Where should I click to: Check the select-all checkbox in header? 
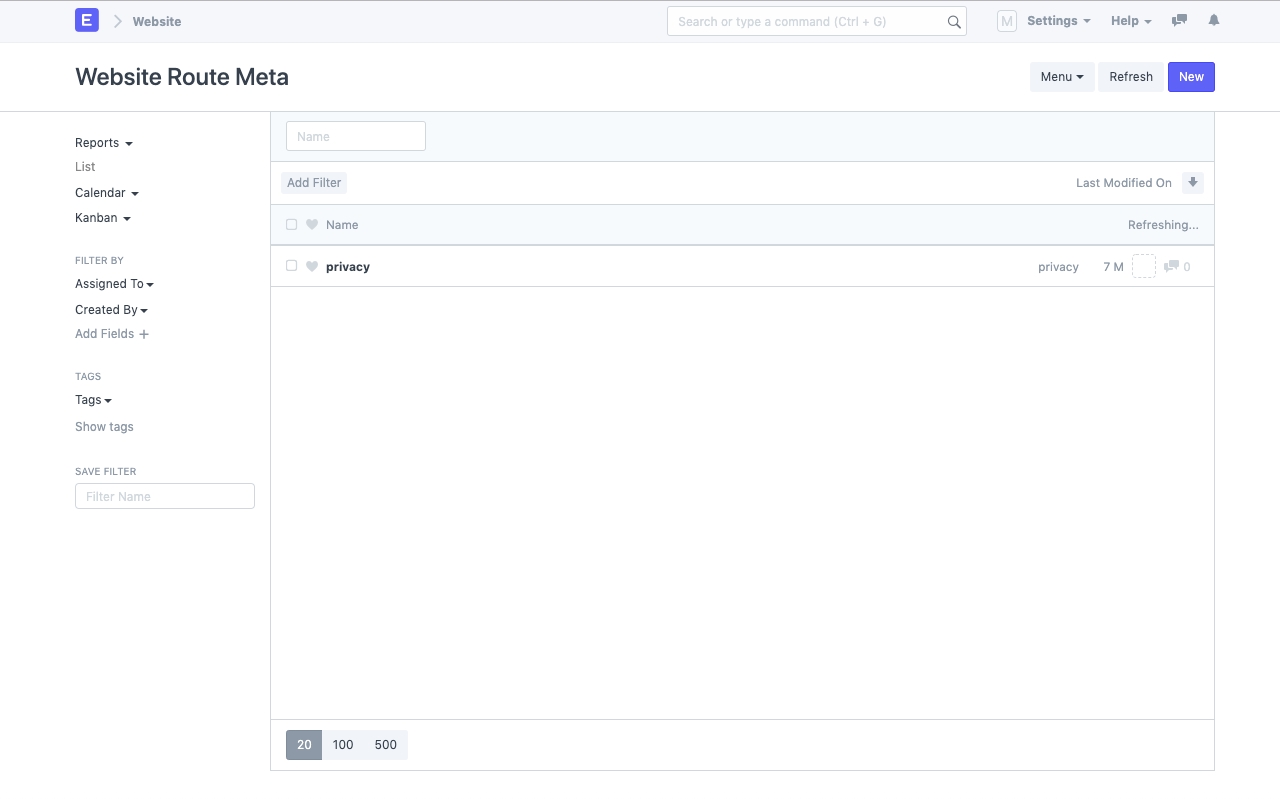pos(292,225)
